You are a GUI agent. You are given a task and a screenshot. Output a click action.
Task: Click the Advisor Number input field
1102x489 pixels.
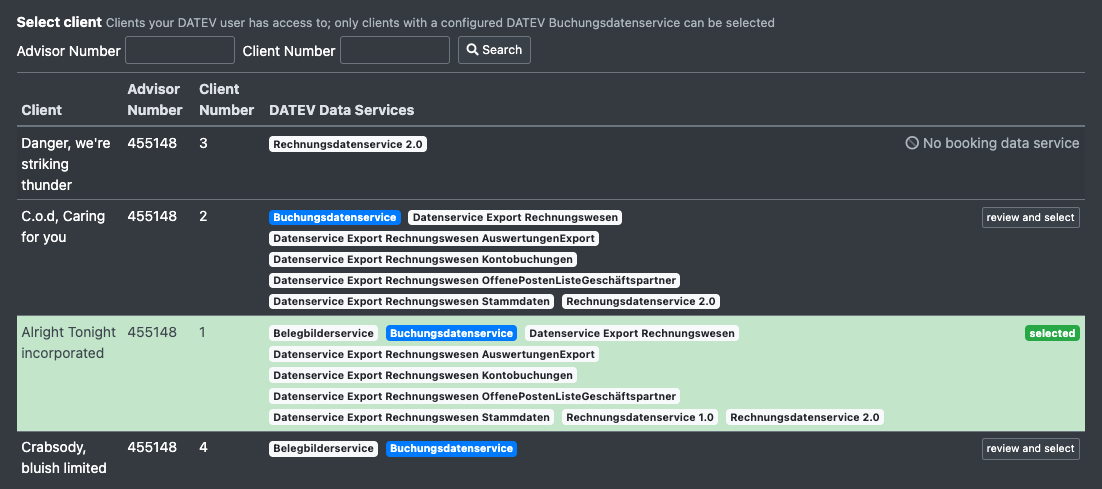point(180,50)
